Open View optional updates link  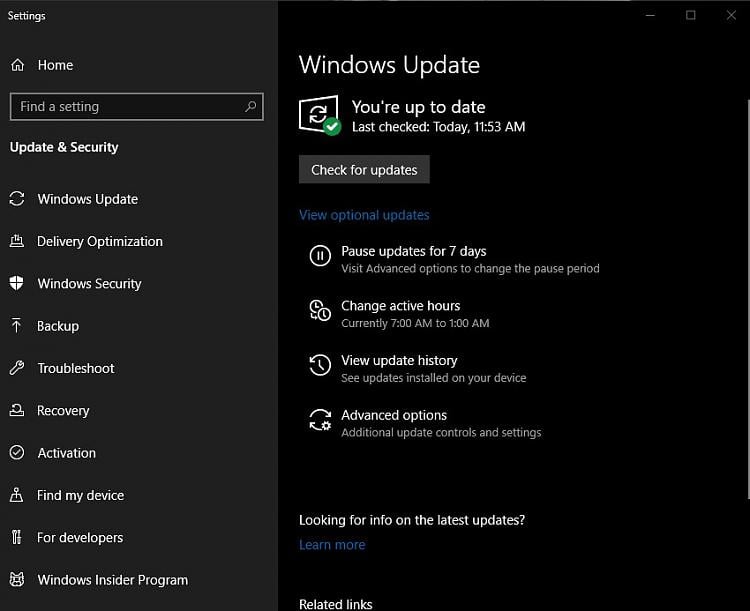364,215
